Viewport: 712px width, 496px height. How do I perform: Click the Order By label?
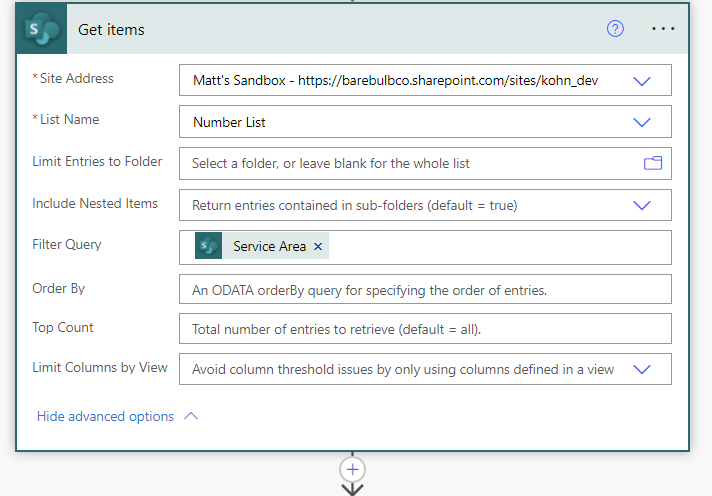coord(59,288)
